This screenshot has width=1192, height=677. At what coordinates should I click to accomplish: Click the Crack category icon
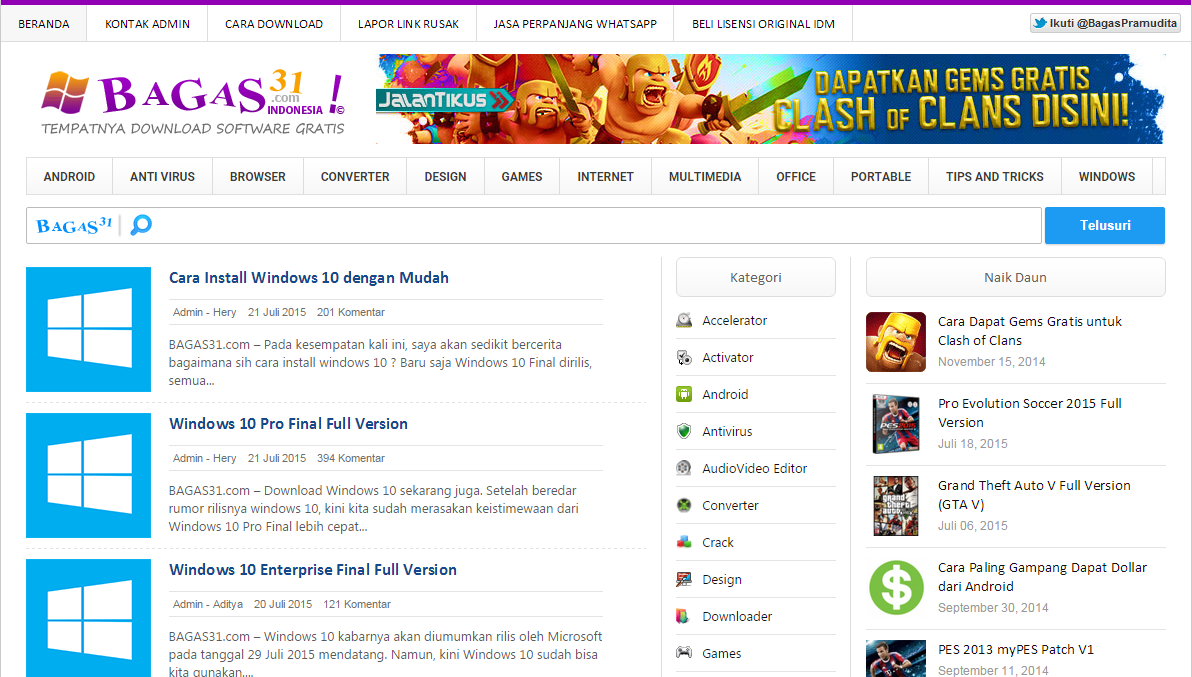pyautogui.click(x=684, y=542)
